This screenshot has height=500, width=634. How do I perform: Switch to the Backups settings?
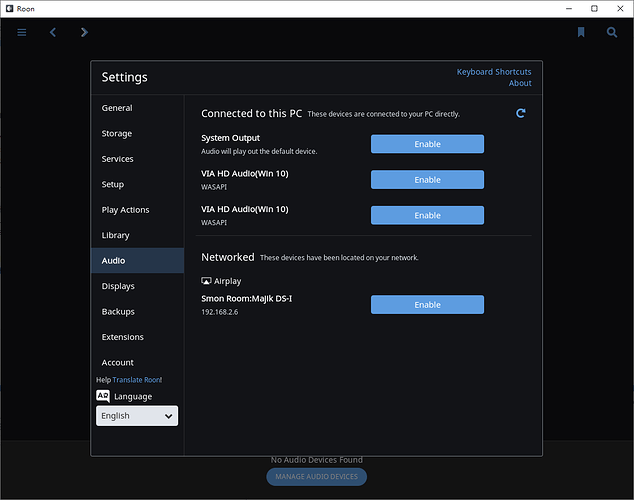click(x=137, y=312)
